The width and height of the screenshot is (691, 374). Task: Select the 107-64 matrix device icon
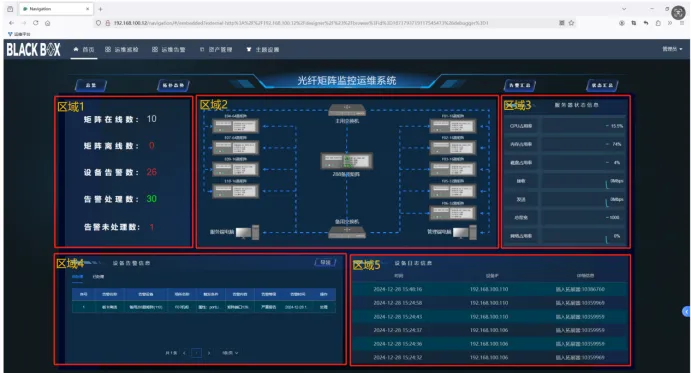pyautogui.click(x=235, y=148)
